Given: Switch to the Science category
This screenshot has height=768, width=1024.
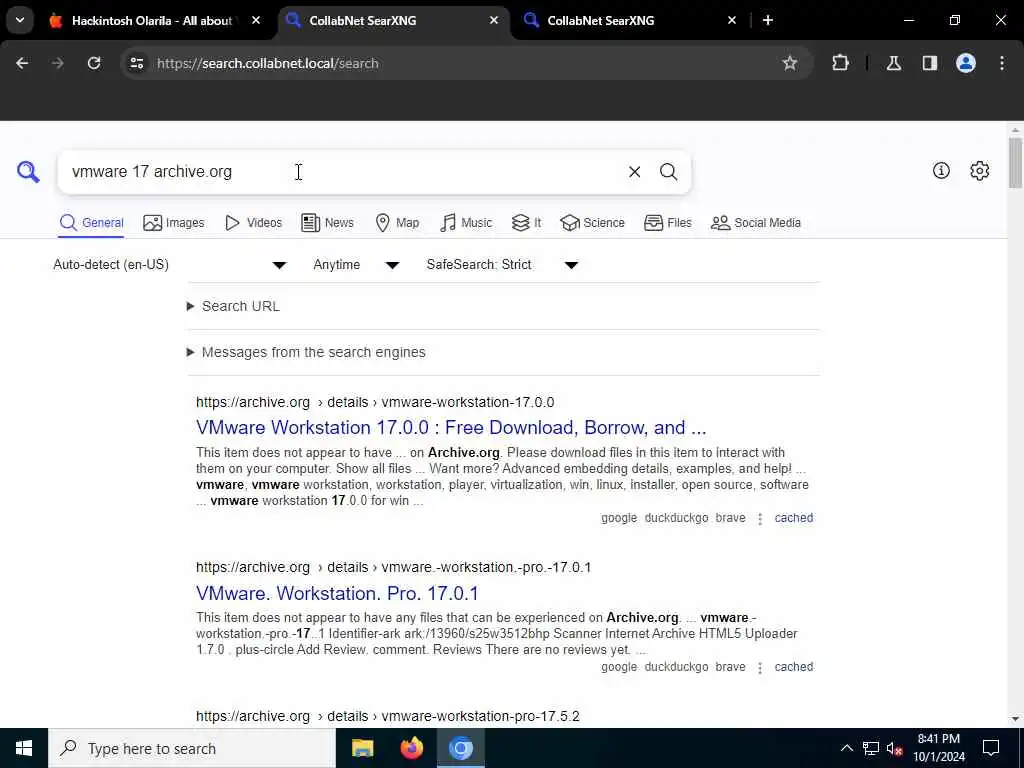Looking at the screenshot, I should (x=592, y=223).
